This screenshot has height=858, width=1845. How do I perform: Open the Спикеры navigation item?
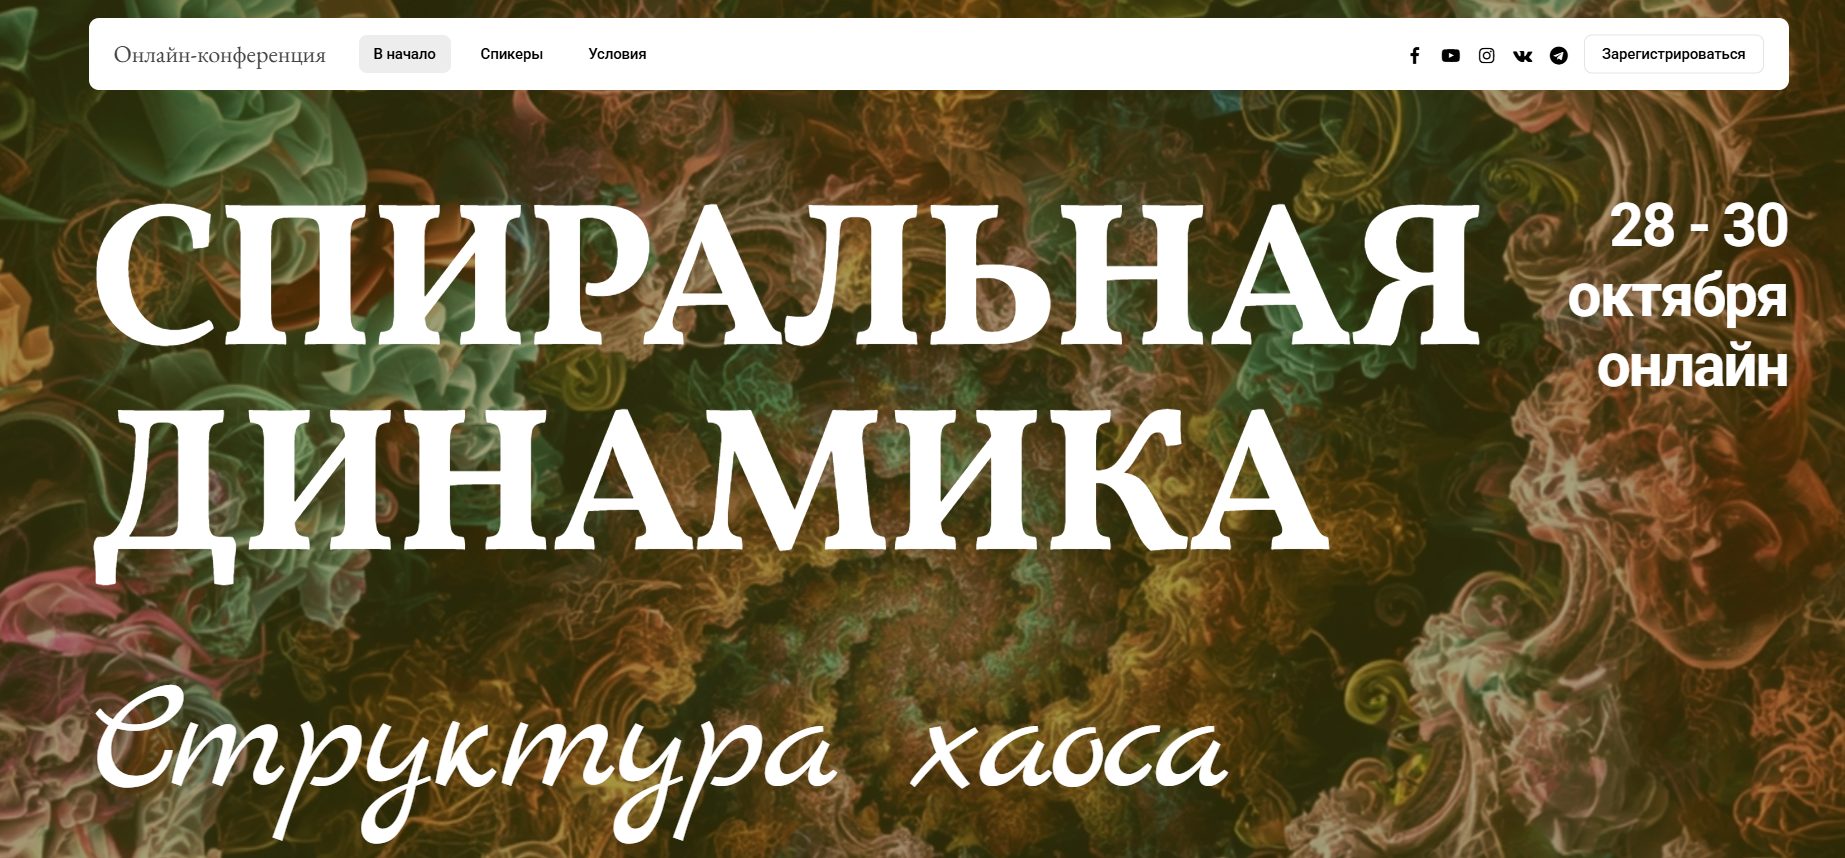tap(511, 54)
